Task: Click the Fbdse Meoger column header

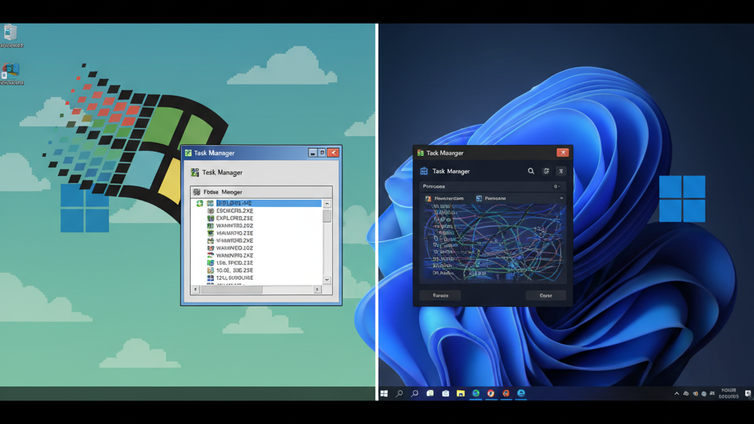Action: click(x=261, y=192)
